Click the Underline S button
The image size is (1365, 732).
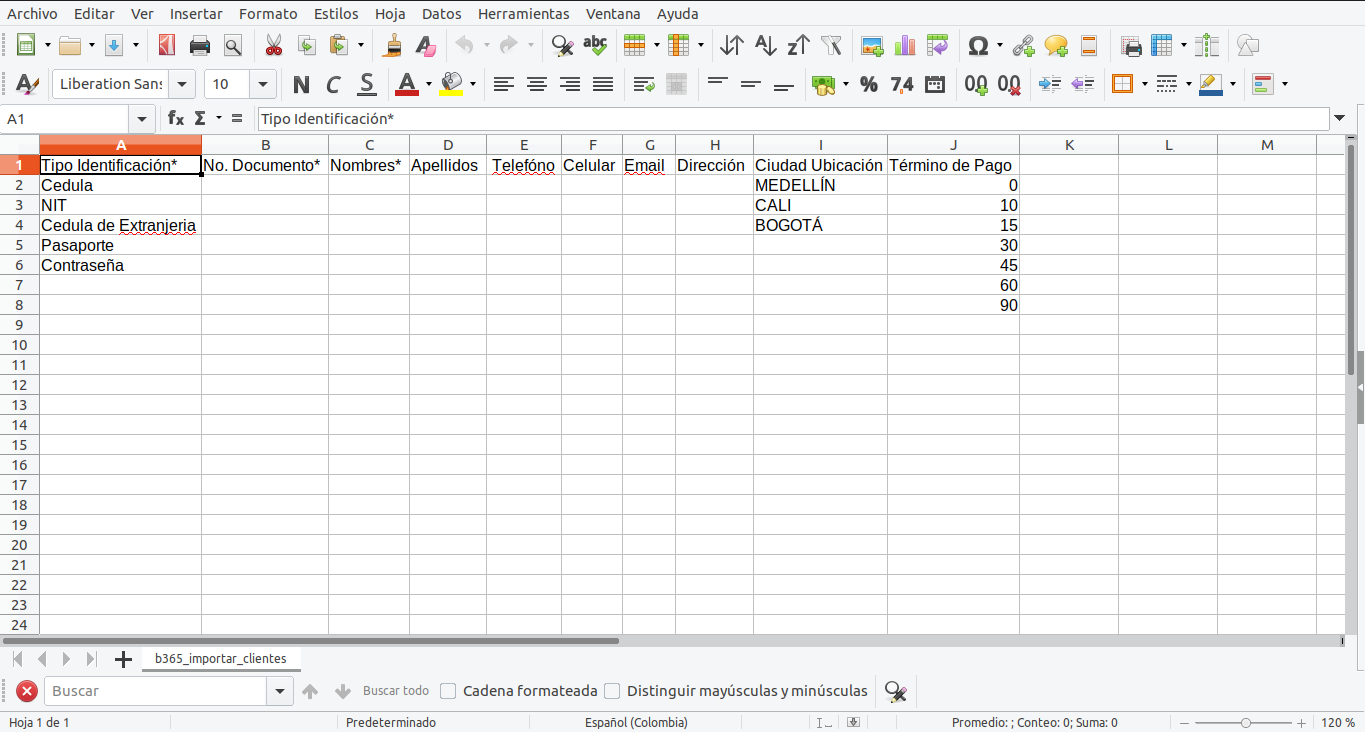point(367,84)
